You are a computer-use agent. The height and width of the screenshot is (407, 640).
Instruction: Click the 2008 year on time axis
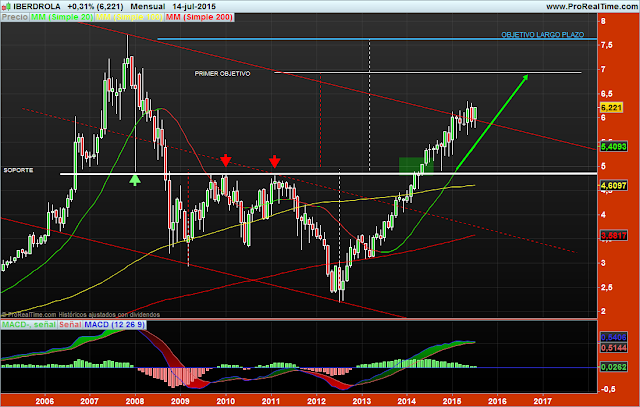135,401
